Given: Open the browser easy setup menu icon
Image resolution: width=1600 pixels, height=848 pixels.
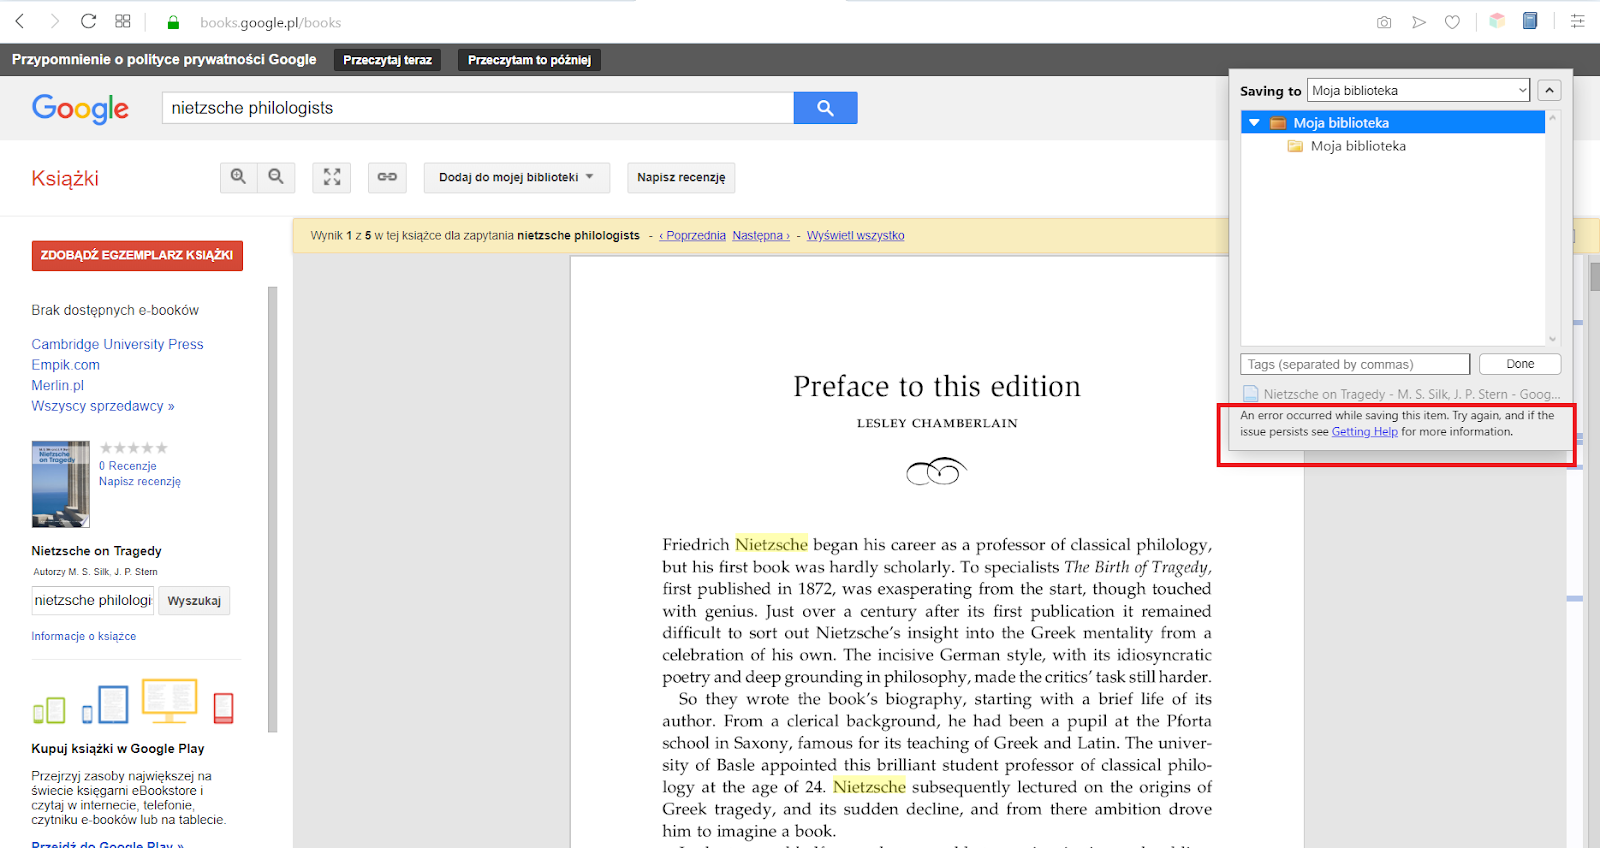Looking at the screenshot, I should [1578, 21].
